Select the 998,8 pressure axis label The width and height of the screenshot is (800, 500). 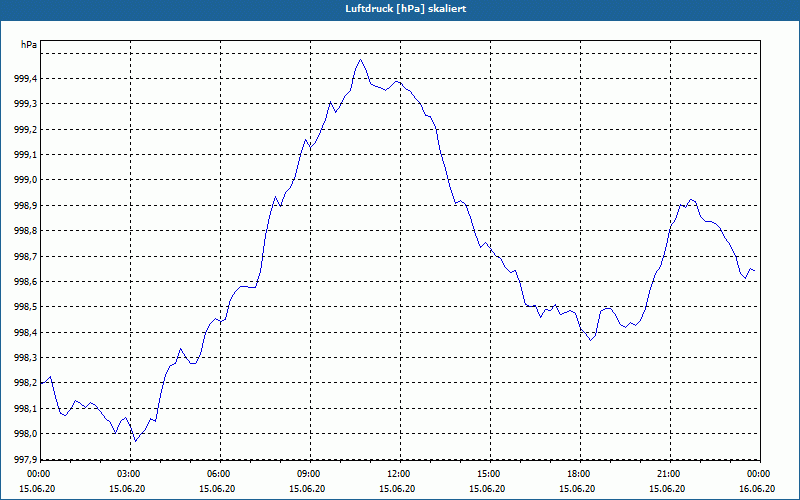[26, 231]
